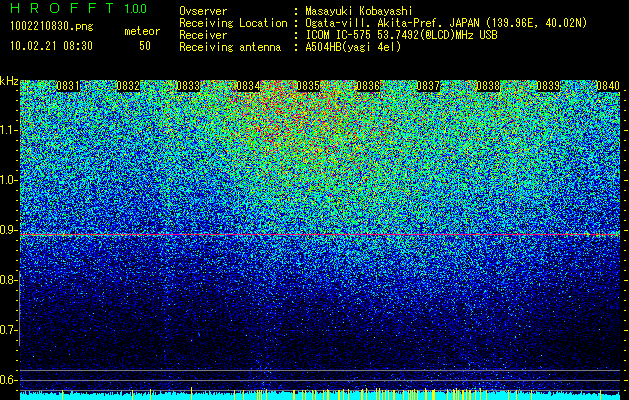629x400 pixels.
Task: Click the Receiving antenna label
Action: pyautogui.click(x=230, y=47)
